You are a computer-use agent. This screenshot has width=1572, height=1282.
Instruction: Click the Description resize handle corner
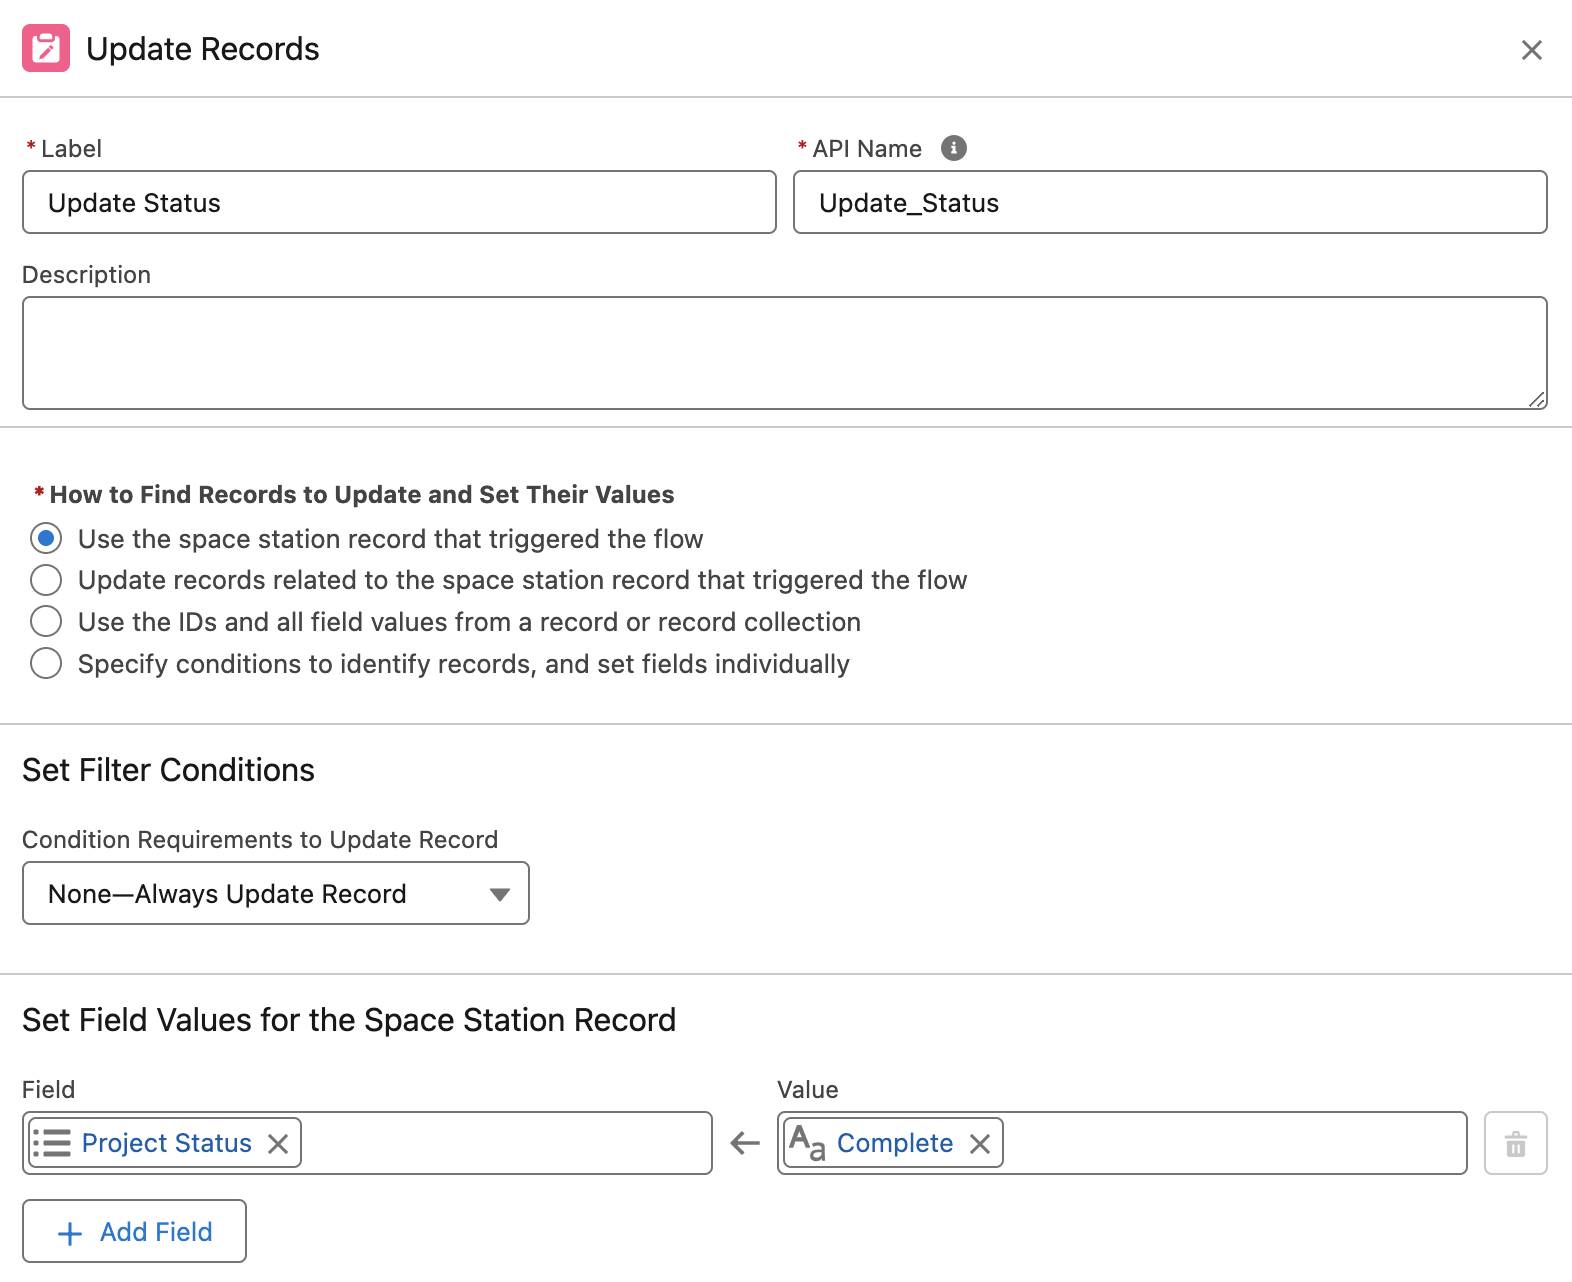coord(1537,399)
